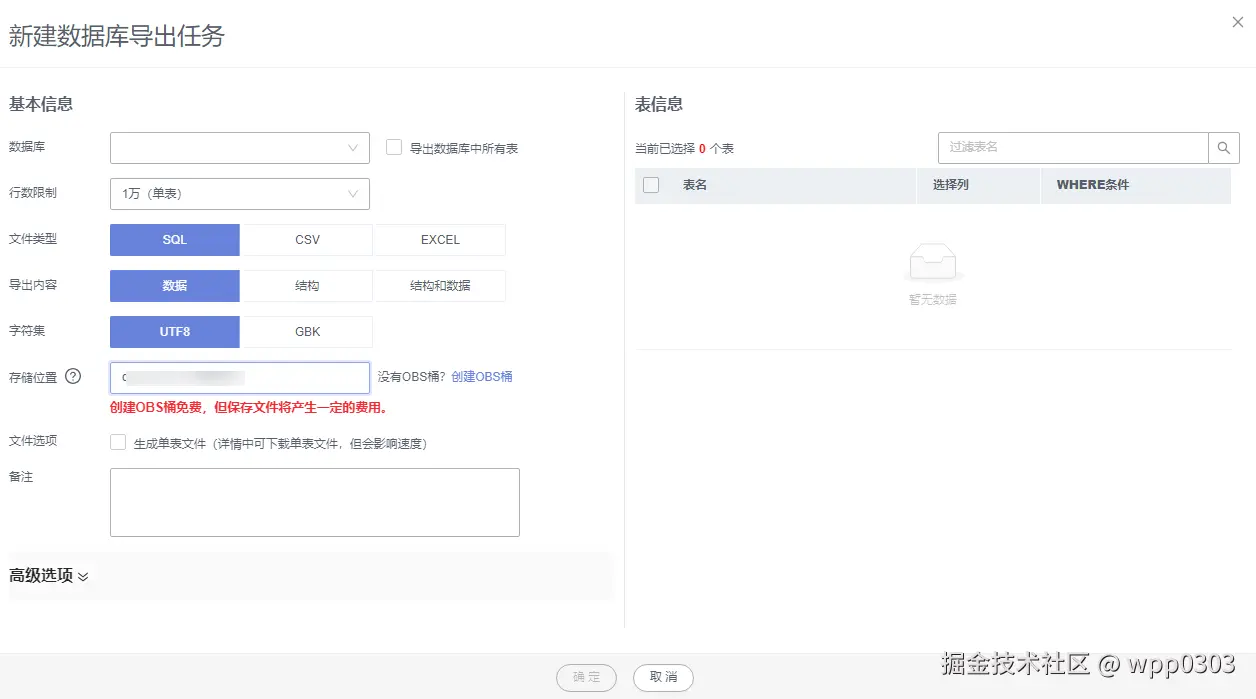Image resolution: width=1256 pixels, height=699 pixels.
Task: Open the 行数限制 dropdown showing 1万(单表)
Action: 240,194
